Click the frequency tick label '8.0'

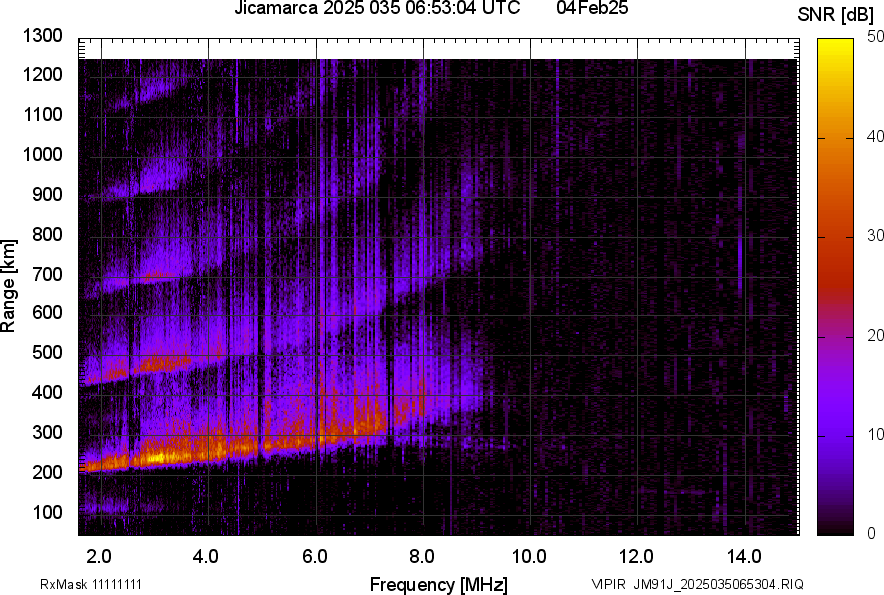(x=422, y=557)
